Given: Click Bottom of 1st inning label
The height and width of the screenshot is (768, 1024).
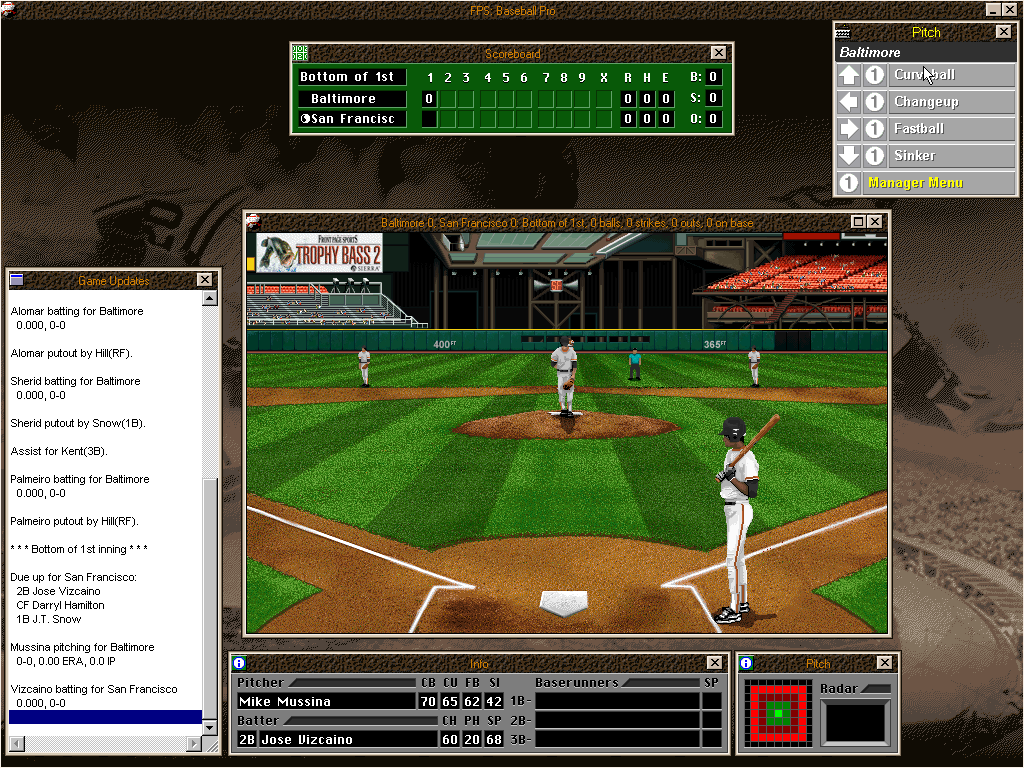Looking at the screenshot, I should (x=351, y=77).
